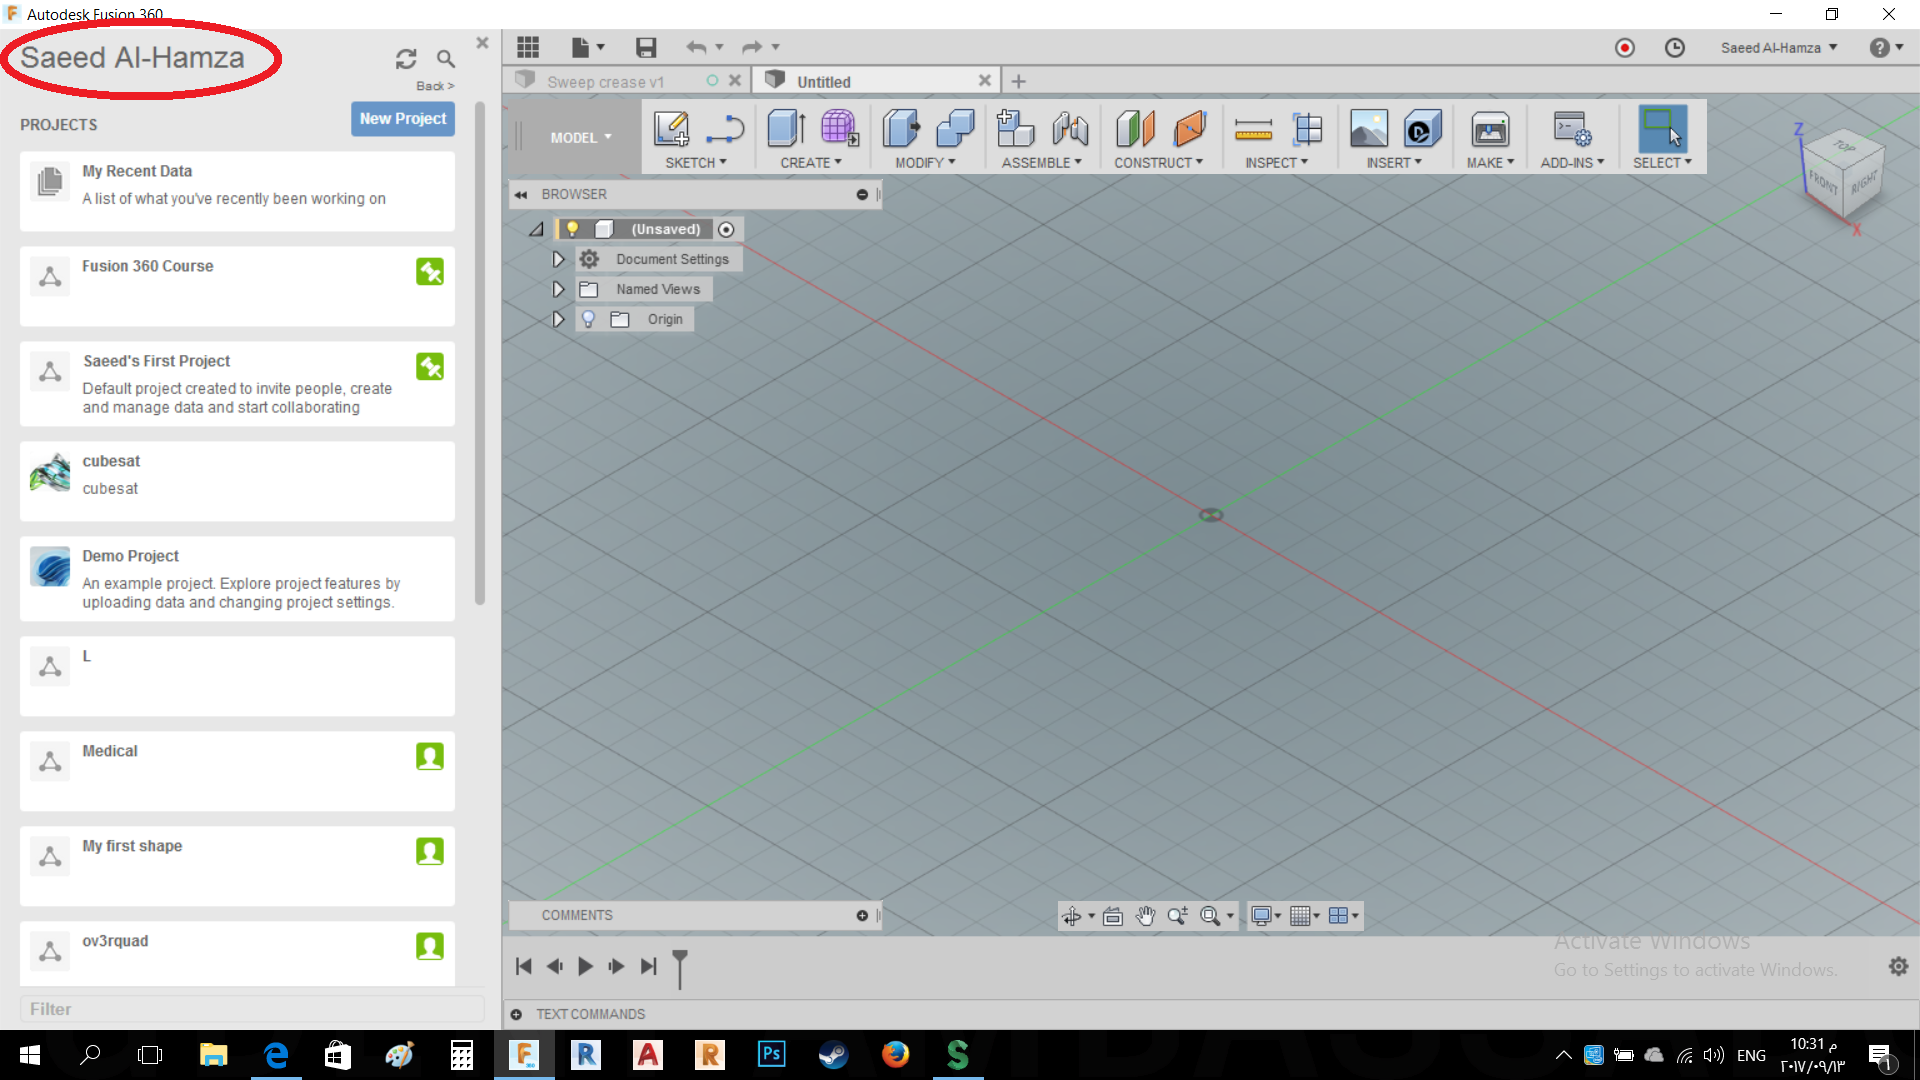Collapse the Browser panel with double arrows

(521, 194)
